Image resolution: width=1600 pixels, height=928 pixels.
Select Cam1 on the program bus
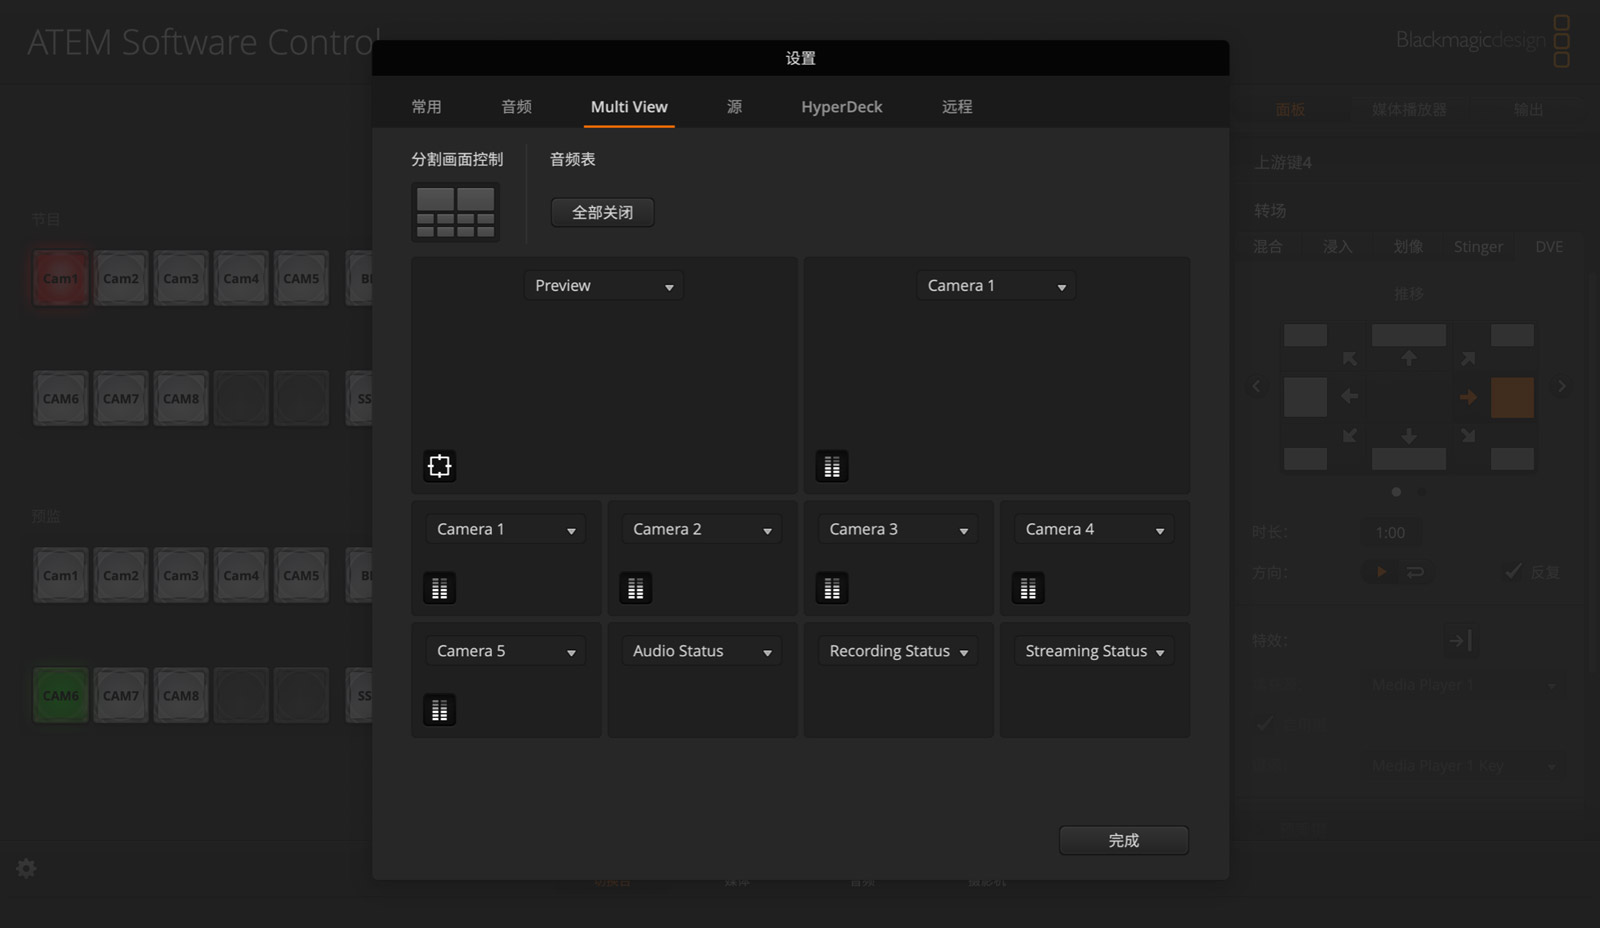click(61, 278)
